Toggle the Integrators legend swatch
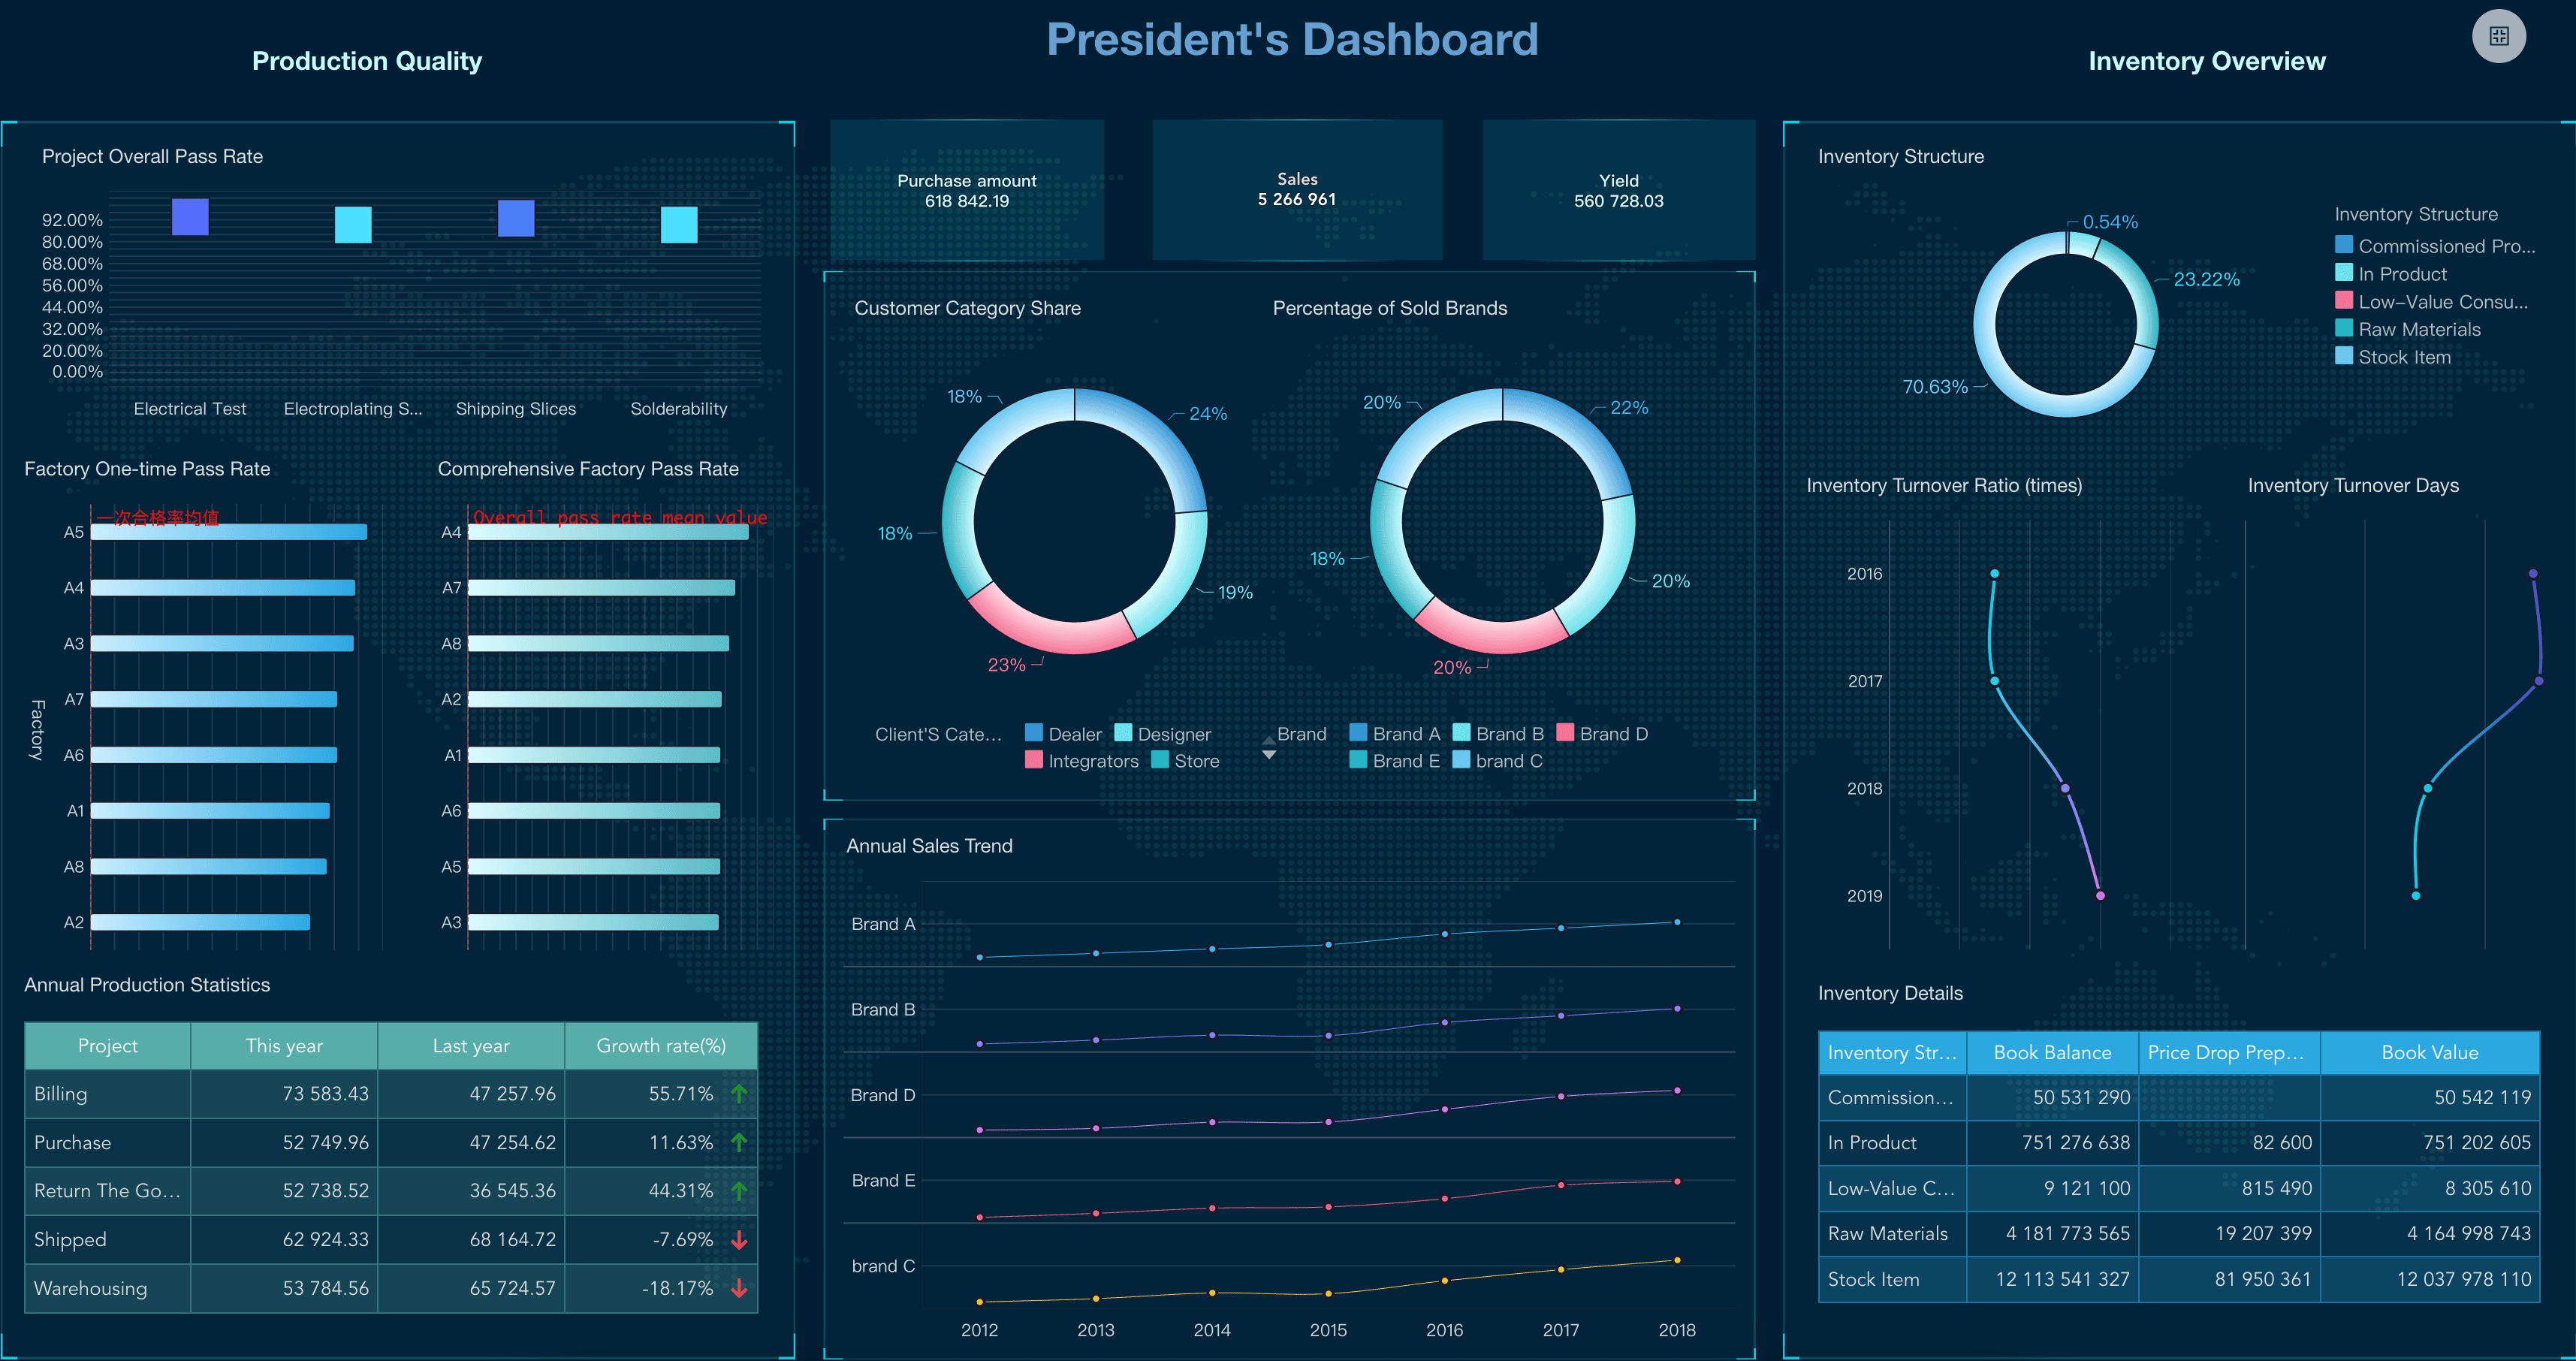Screen dimensions: 2576x1361 [x=1034, y=760]
